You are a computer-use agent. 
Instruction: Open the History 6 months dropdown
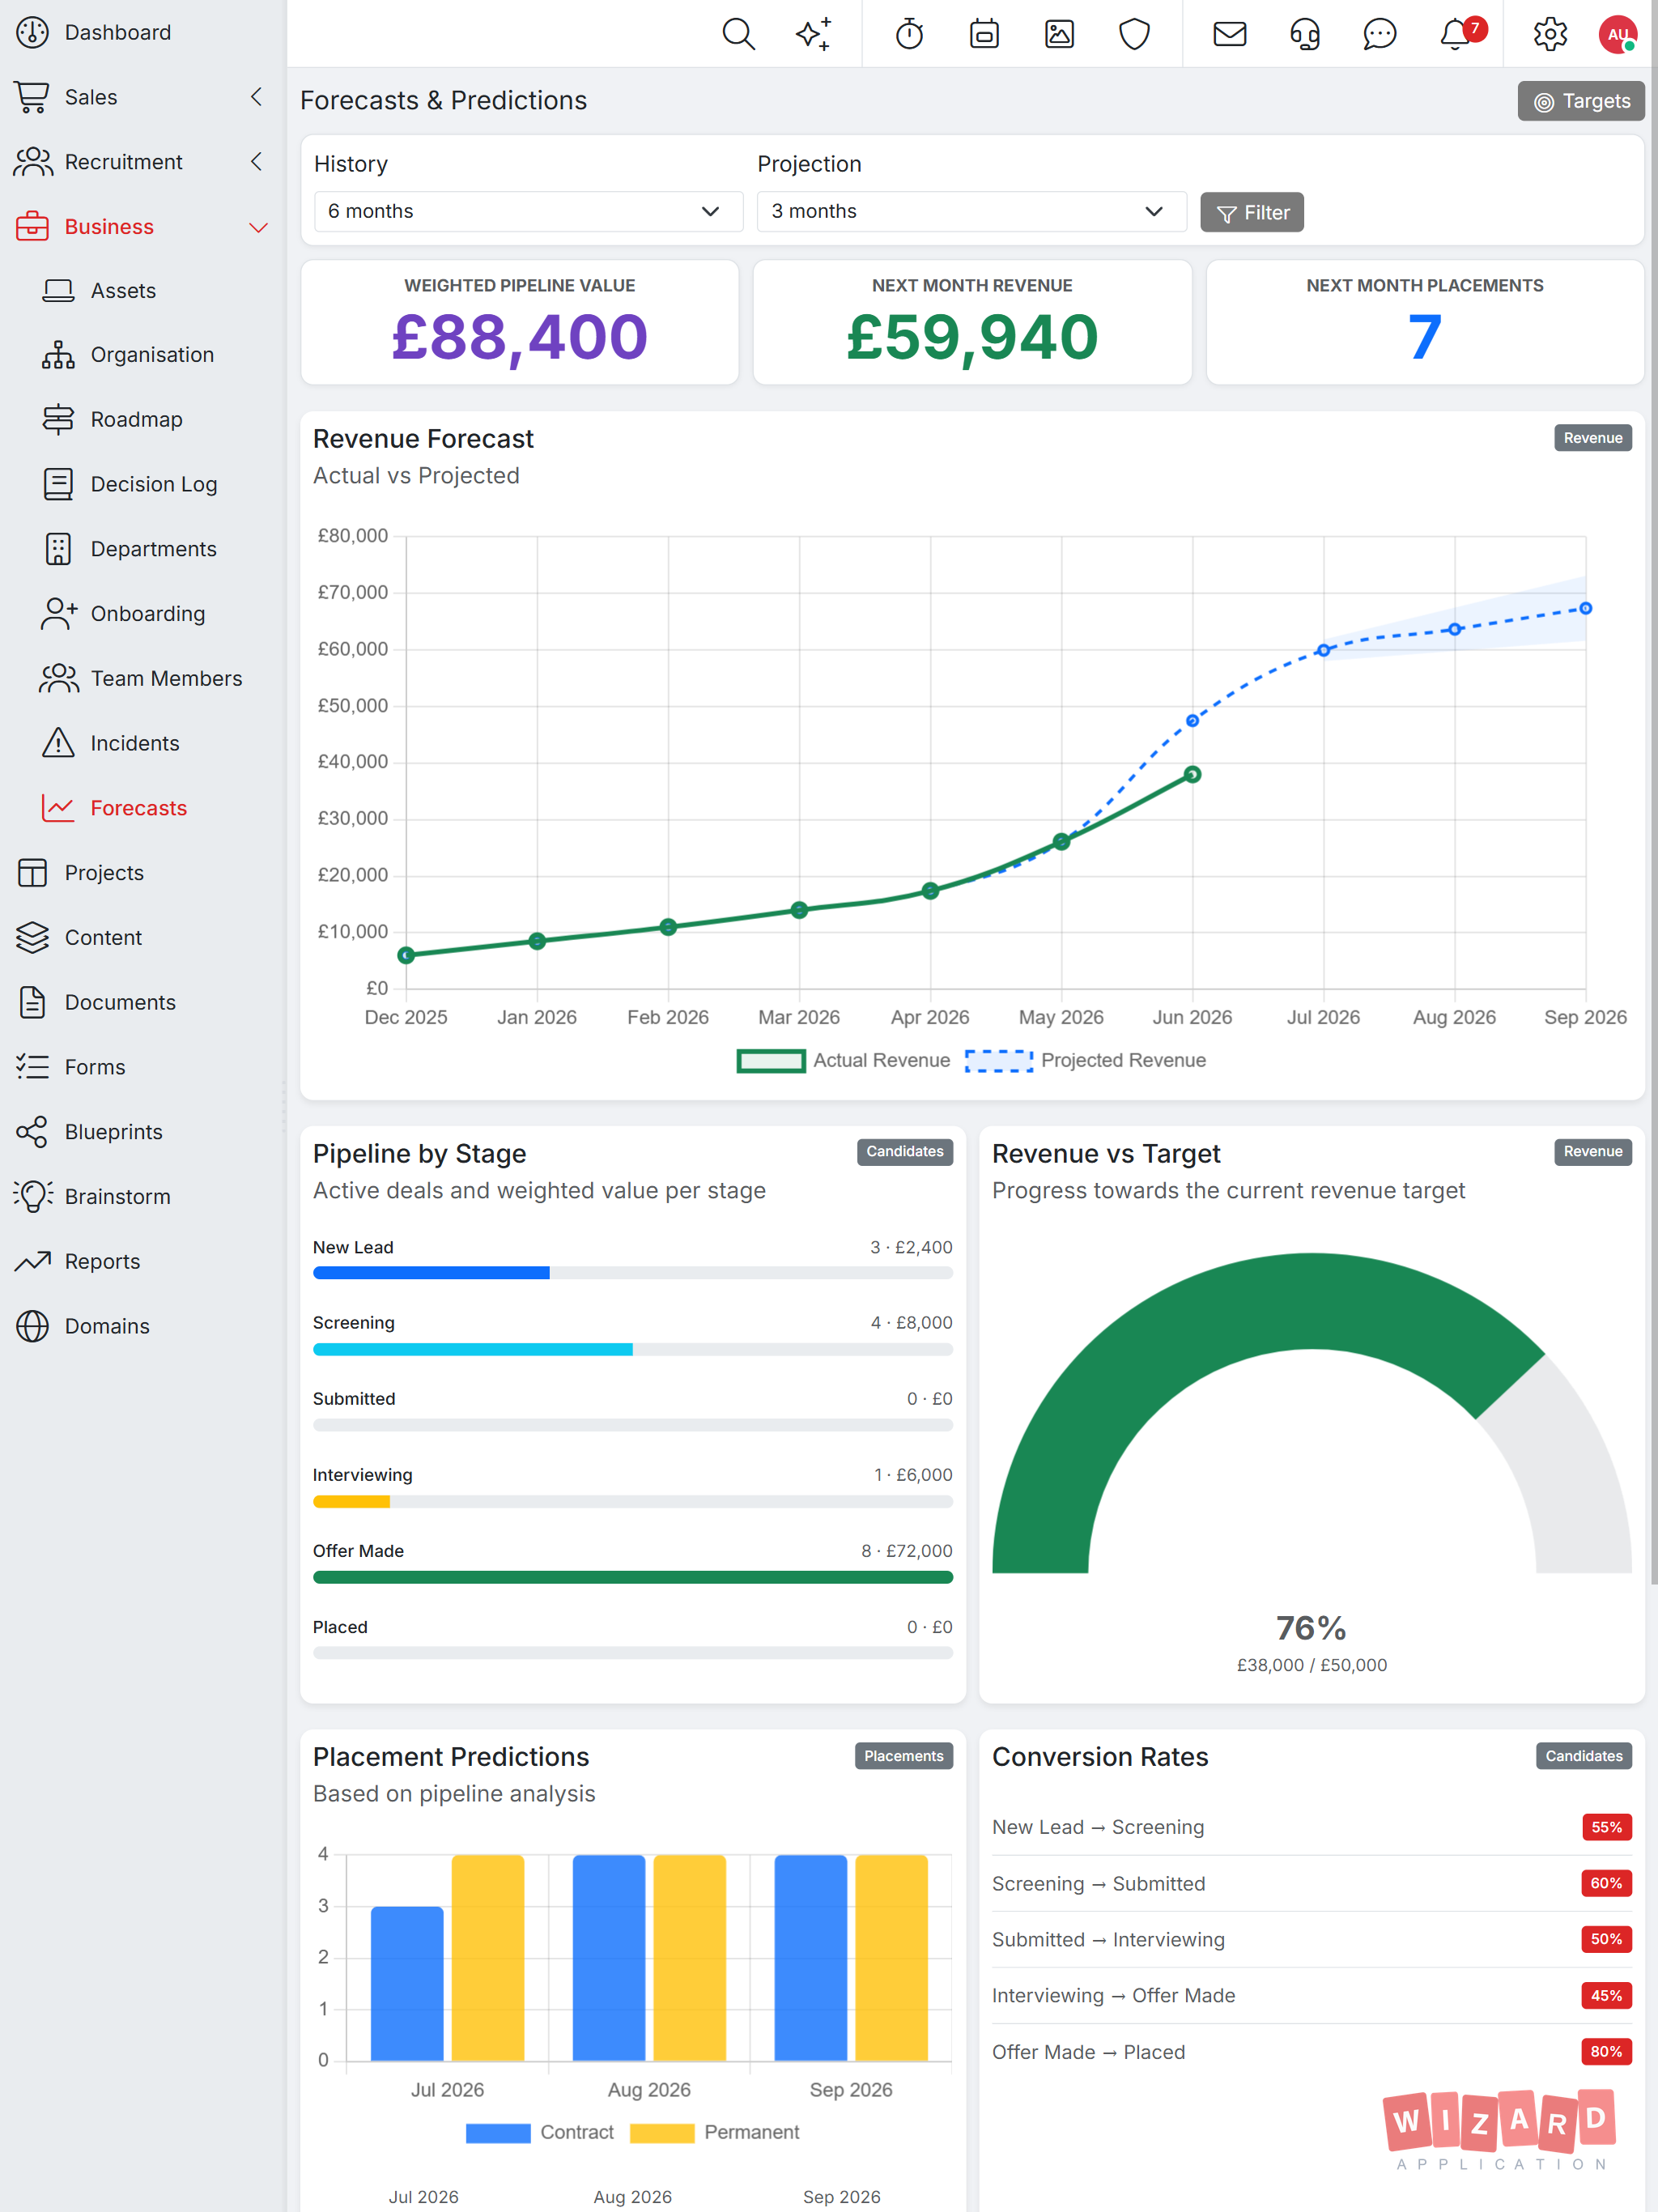click(528, 211)
